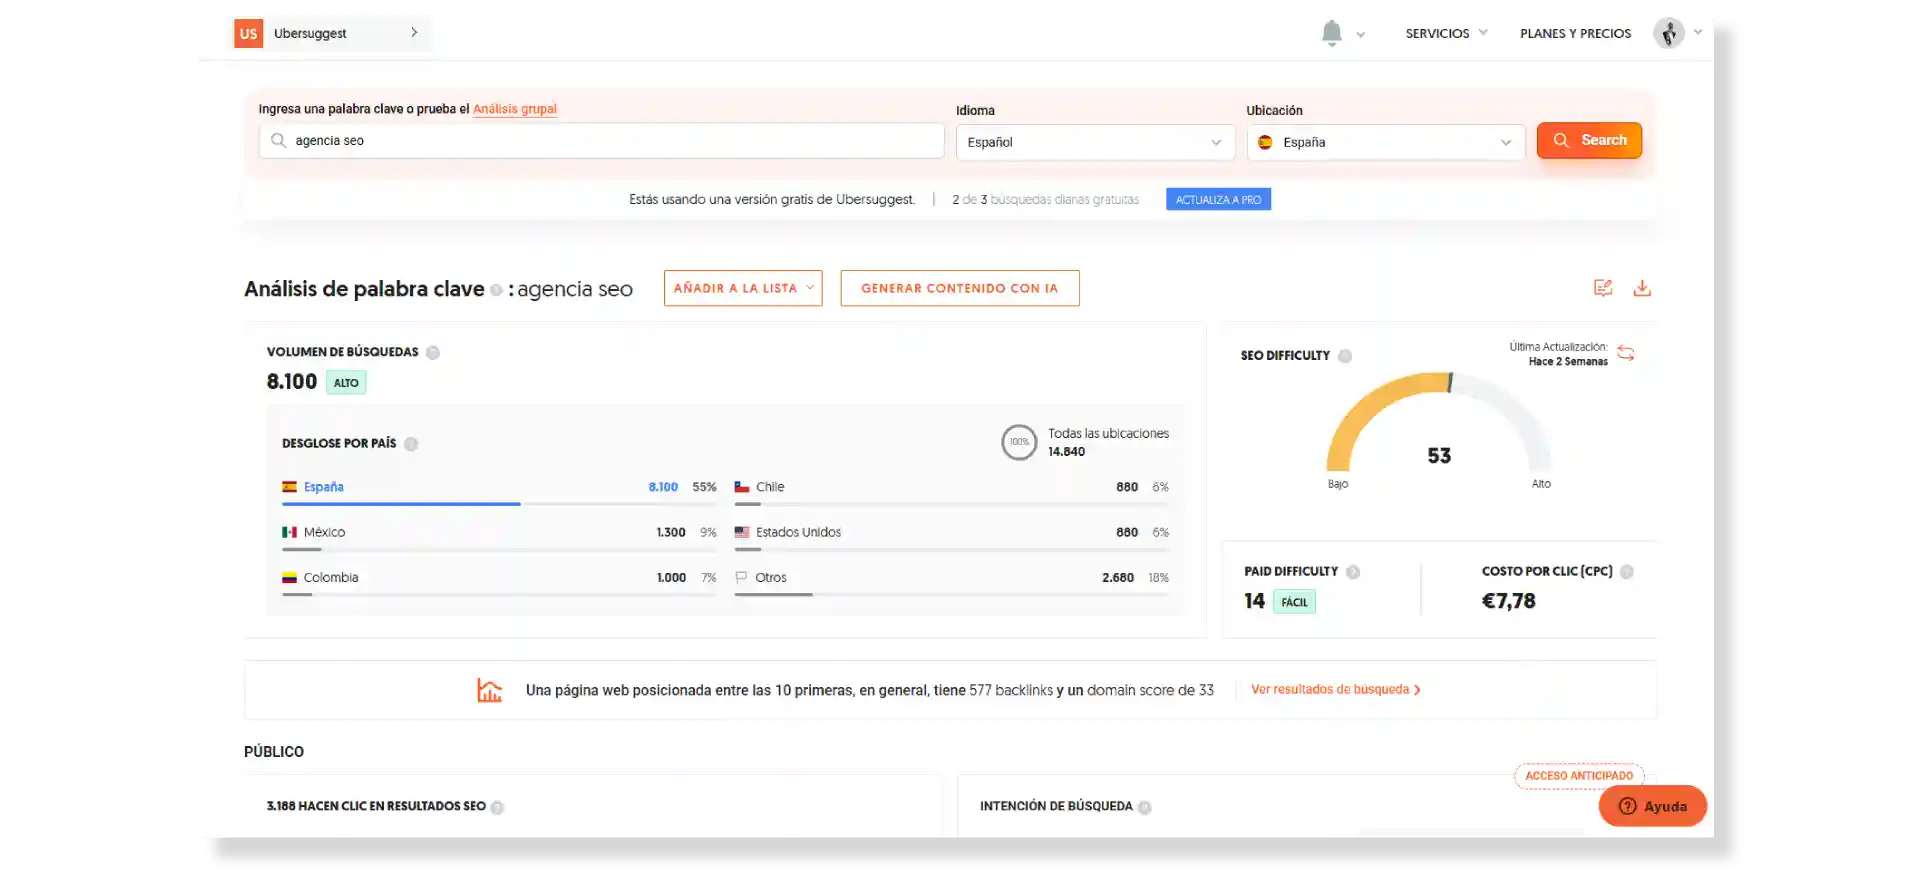Open the user profile avatar menu
This screenshot has width=1913, height=879.
point(1668,33)
